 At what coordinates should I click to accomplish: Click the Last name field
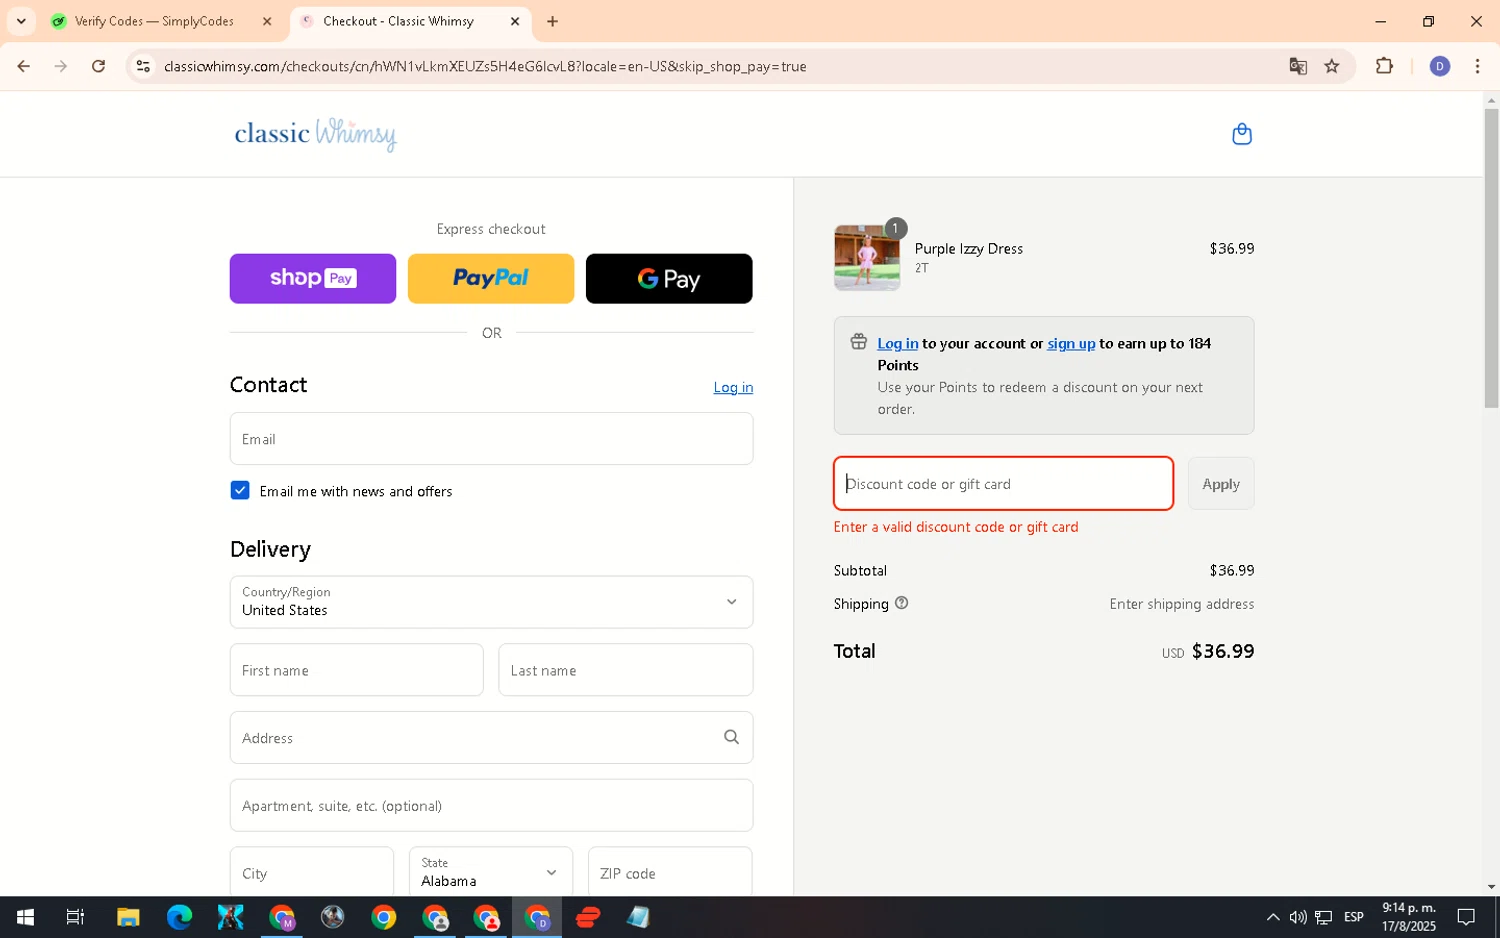tap(625, 670)
